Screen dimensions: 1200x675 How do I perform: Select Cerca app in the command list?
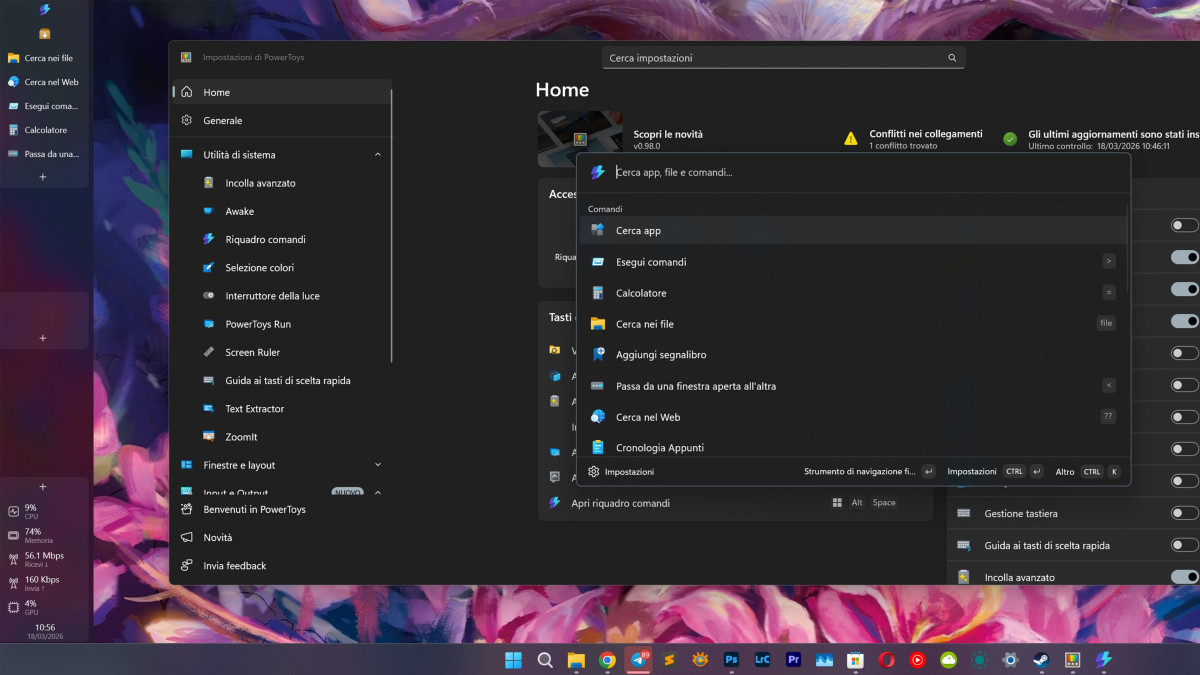638,231
